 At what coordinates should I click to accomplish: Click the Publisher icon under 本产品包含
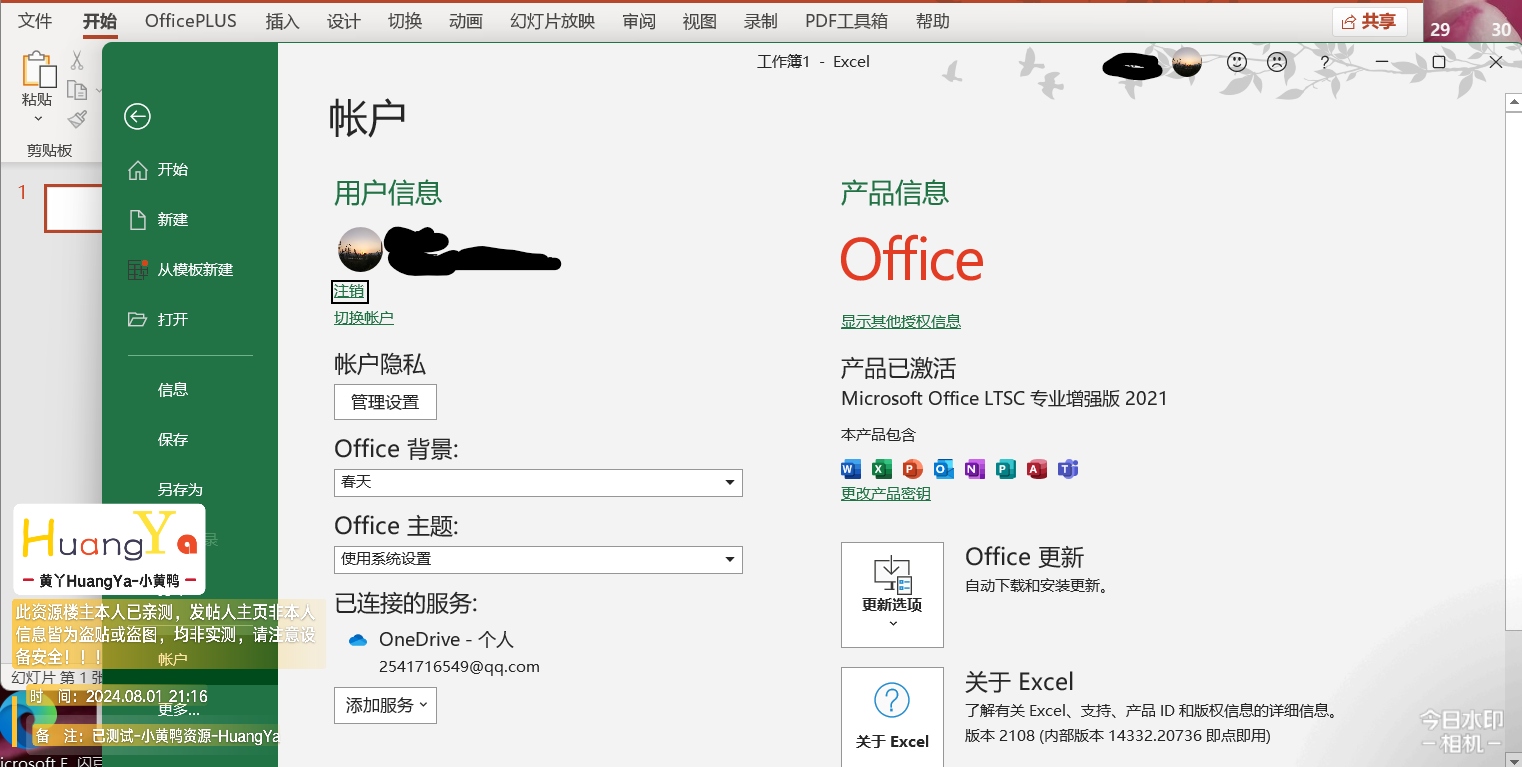(x=1006, y=469)
